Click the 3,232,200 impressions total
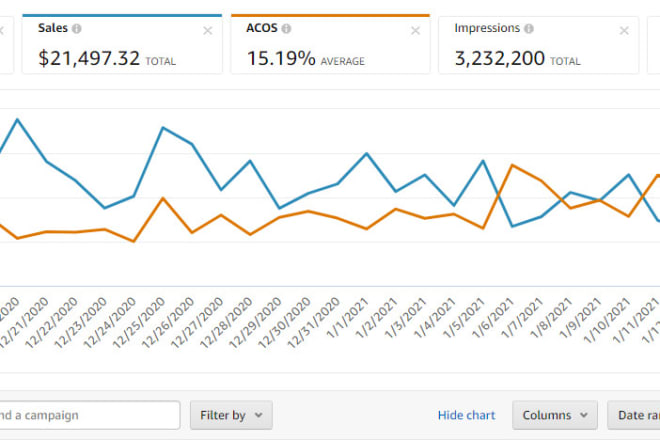 point(500,58)
